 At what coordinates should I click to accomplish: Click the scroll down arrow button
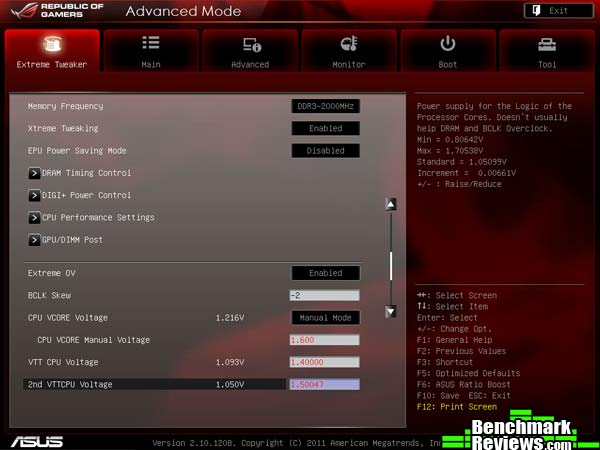(x=390, y=311)
